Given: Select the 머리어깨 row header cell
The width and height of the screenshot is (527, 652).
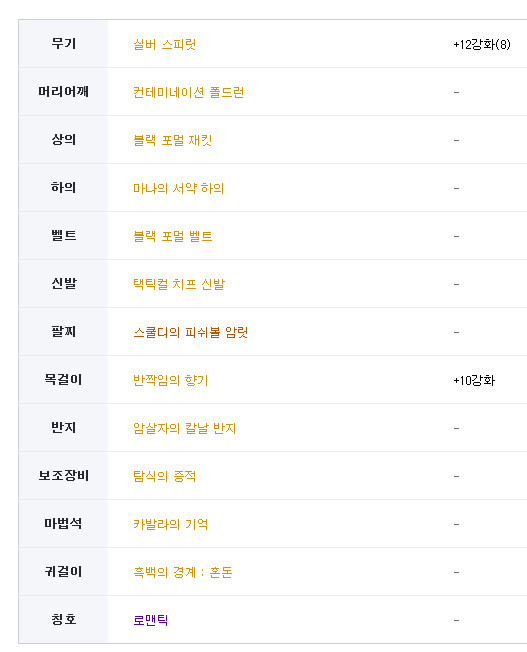Looking at the screenshot, I should click(64, 91).
